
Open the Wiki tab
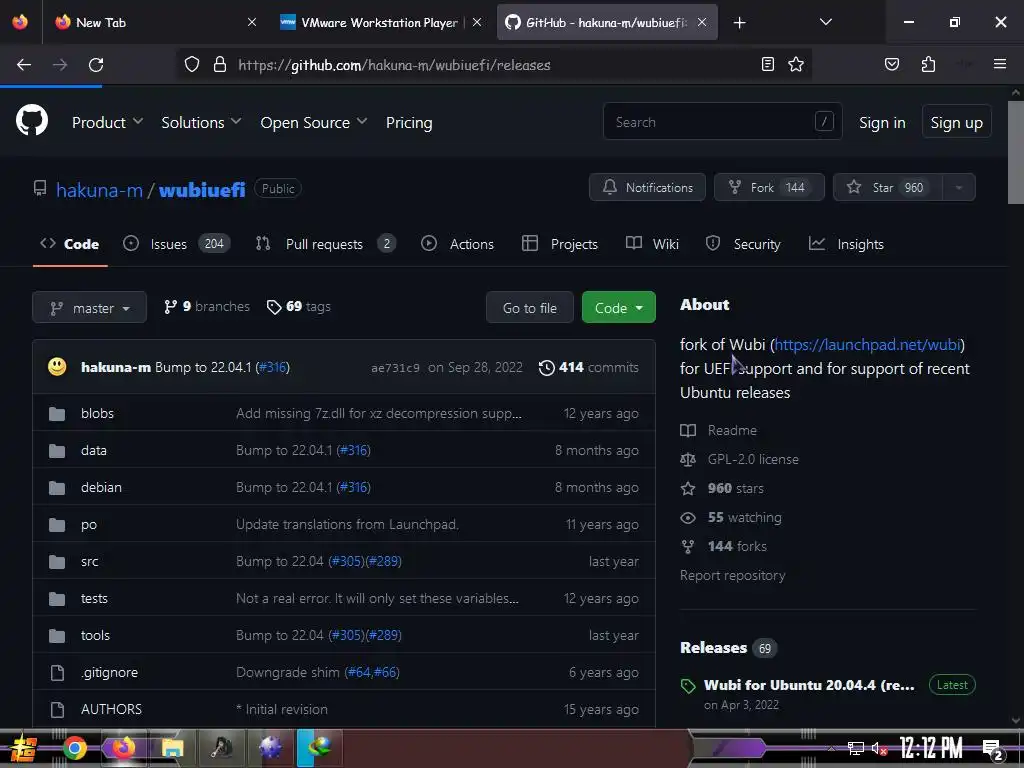pos(652,244)
